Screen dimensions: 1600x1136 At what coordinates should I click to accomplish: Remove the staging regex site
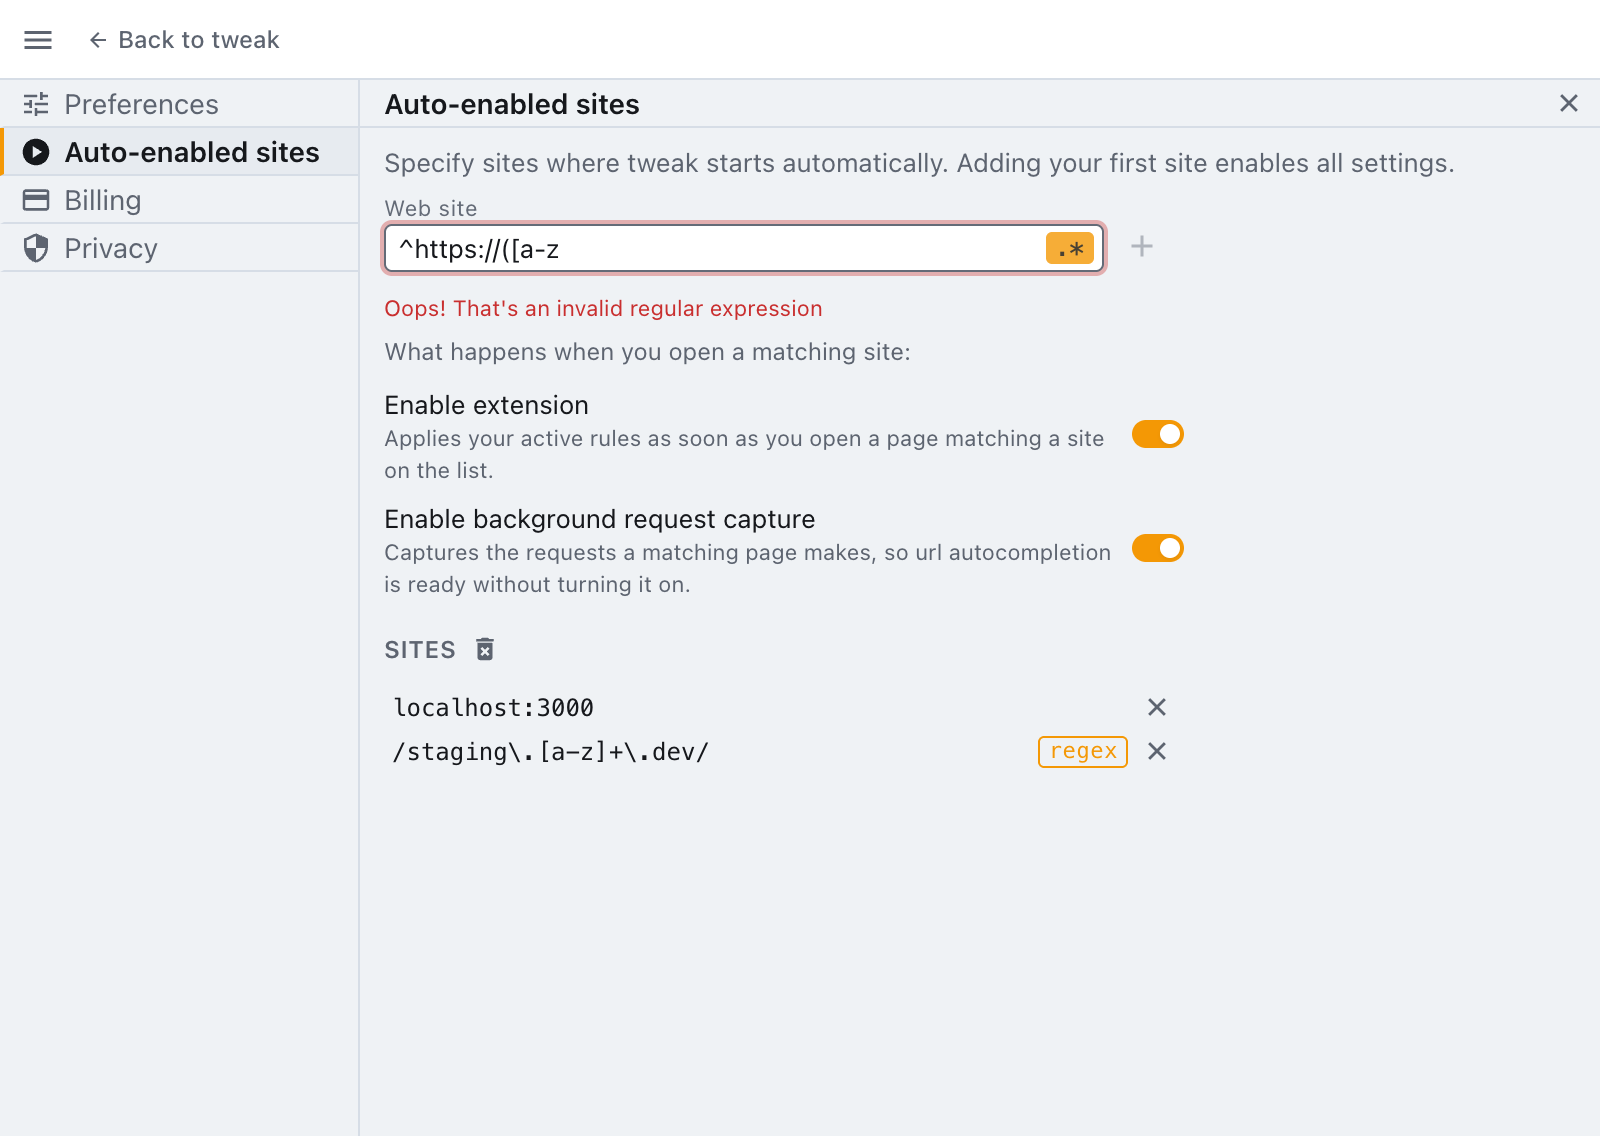click(x=1157, y=751)
